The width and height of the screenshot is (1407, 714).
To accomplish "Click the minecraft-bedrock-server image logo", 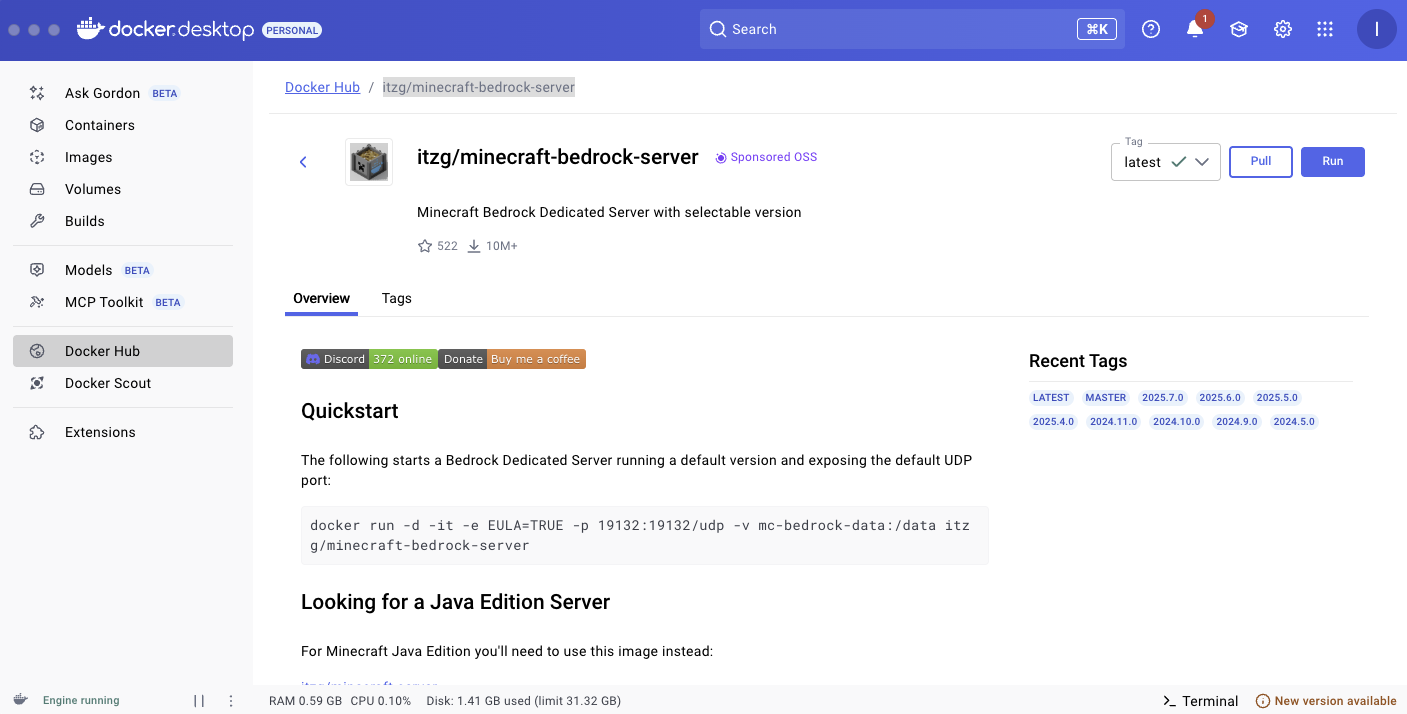I will click(x=369, y=162).
